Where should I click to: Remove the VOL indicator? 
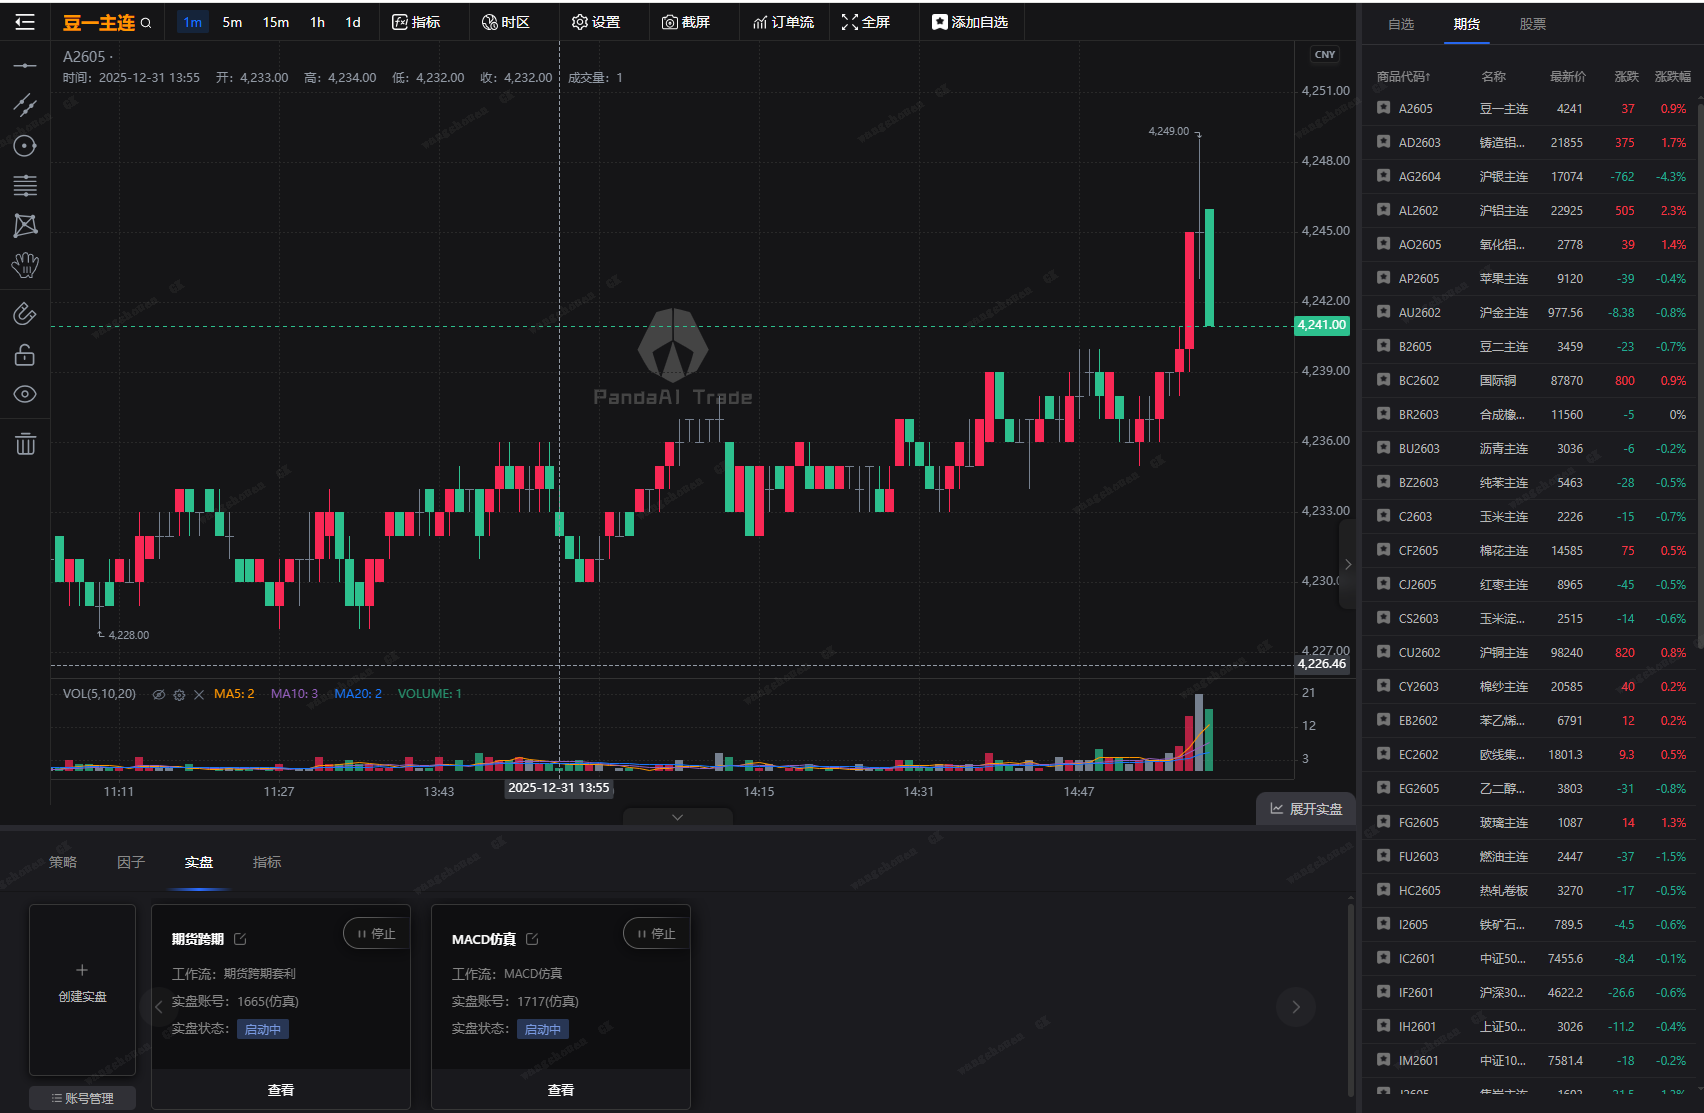click(x=199, y=694)
